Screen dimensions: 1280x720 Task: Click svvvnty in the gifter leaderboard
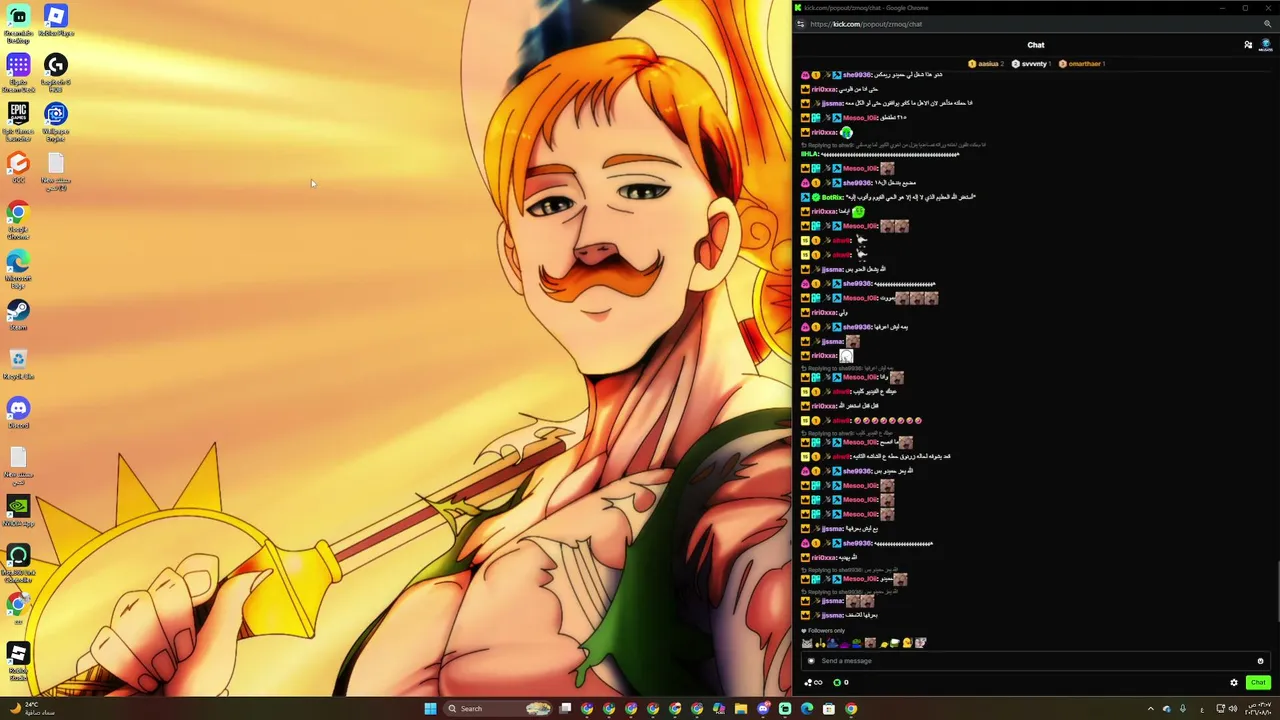[1033, 64]
